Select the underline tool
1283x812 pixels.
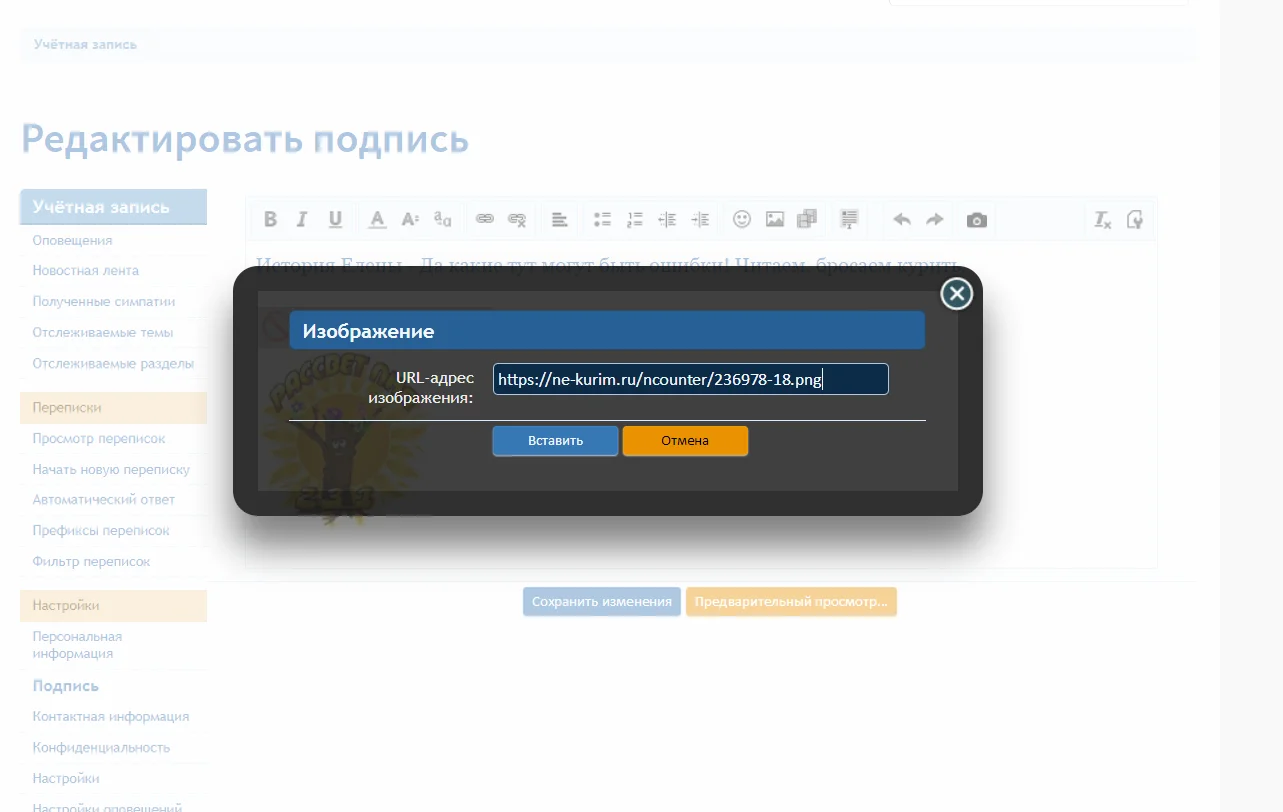coord(336,219)
